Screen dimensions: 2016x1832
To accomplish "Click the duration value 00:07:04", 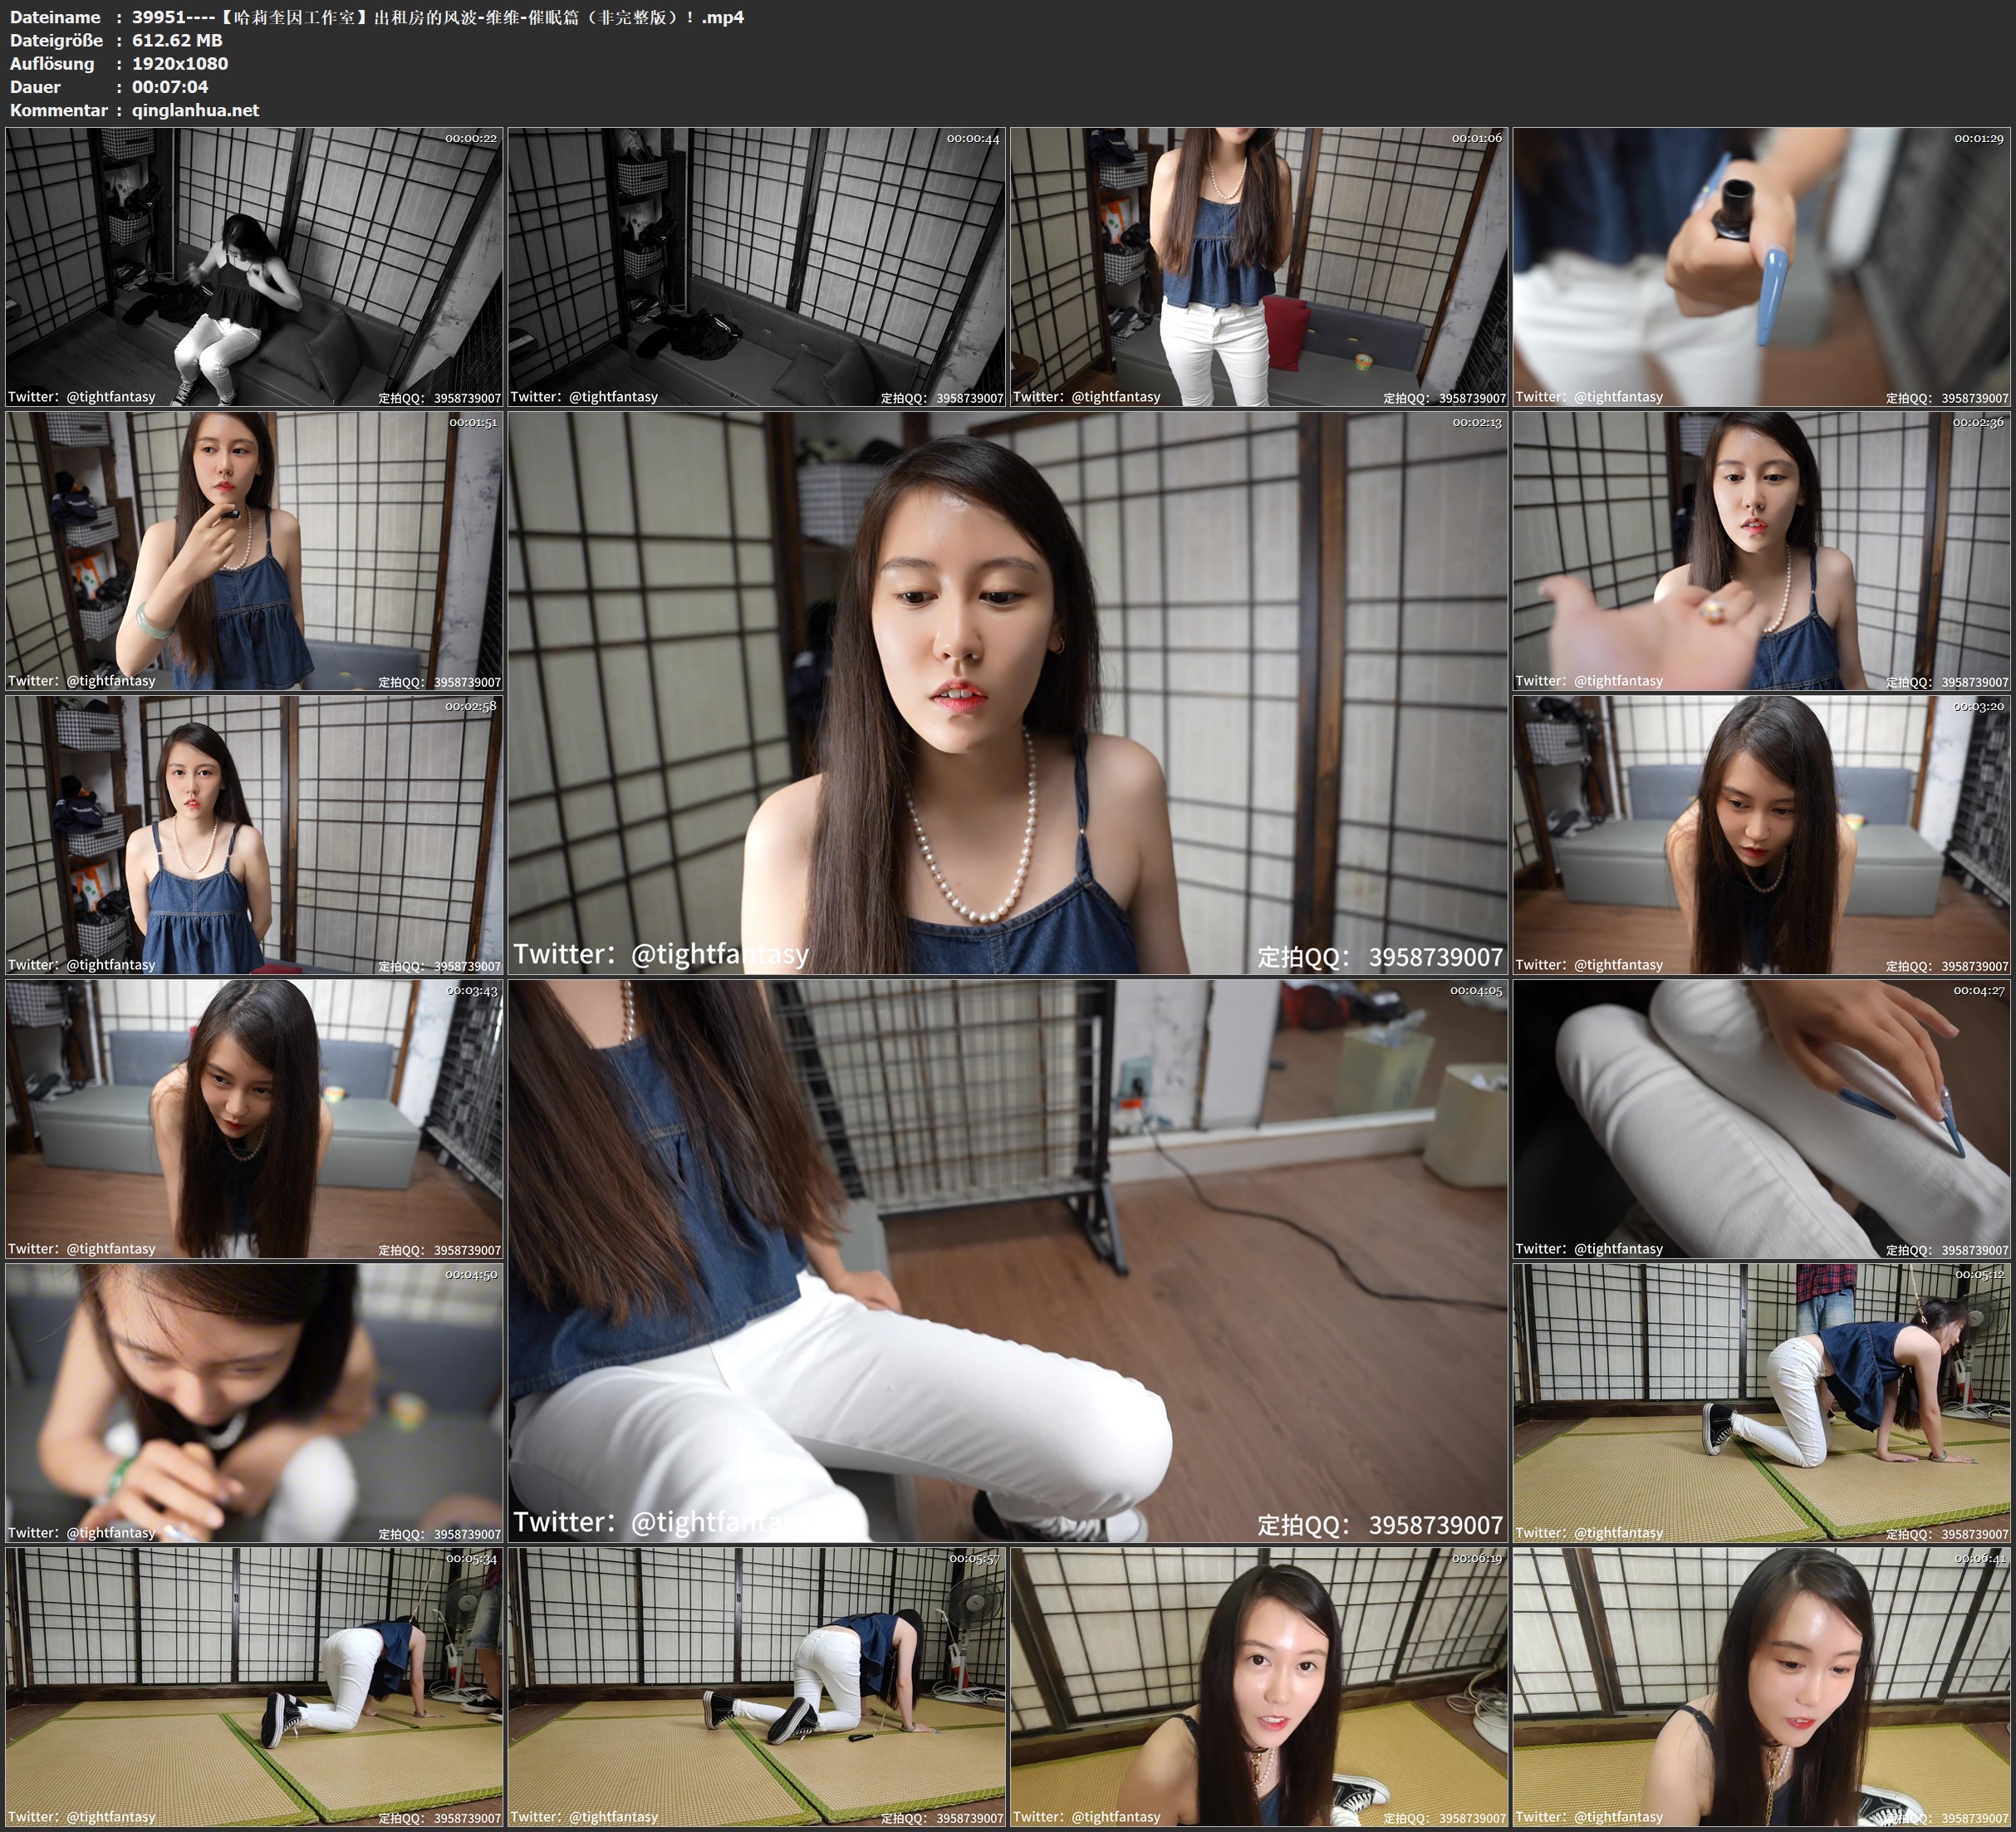I will coord(170,87).
